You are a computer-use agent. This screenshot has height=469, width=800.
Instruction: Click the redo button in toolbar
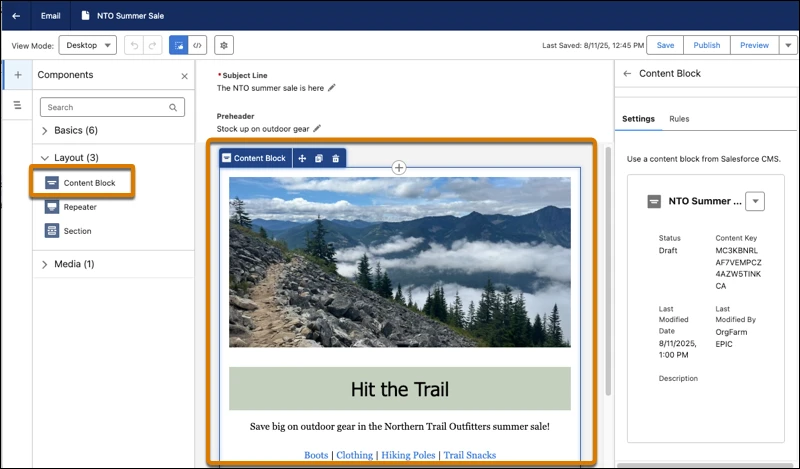[152, 45]
